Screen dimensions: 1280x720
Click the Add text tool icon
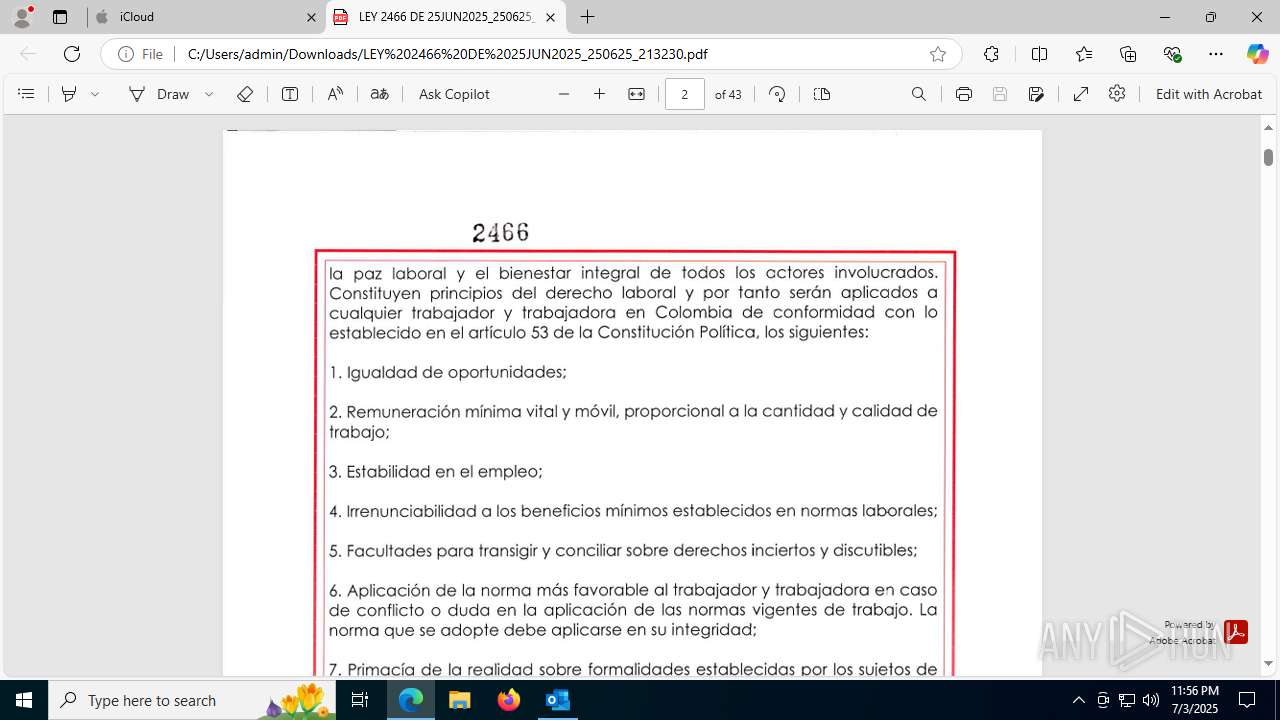point(290,94)
